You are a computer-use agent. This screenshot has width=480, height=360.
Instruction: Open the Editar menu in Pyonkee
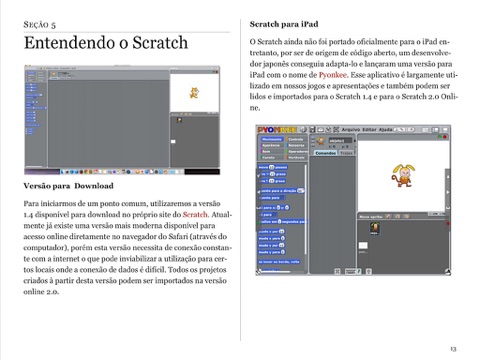click(x=369, y=129)
